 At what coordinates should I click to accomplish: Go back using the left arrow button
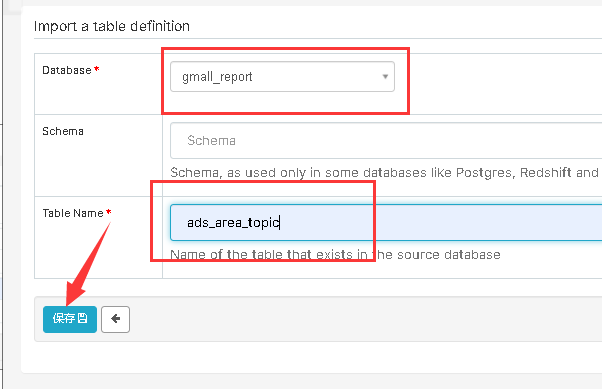tap(116, 319)
